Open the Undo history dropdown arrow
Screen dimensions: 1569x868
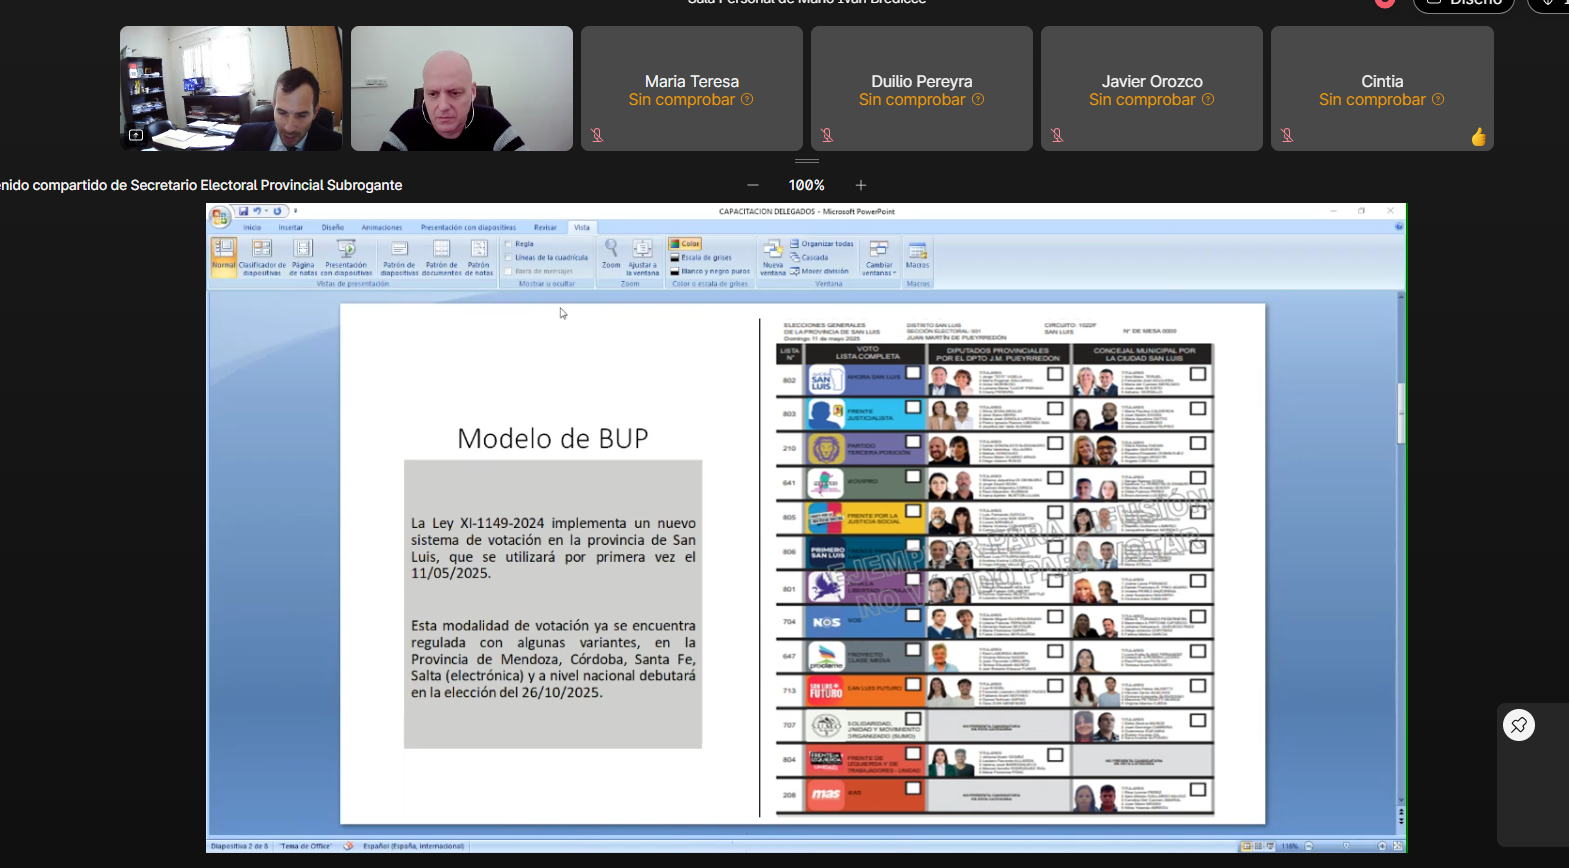(266, 211)
